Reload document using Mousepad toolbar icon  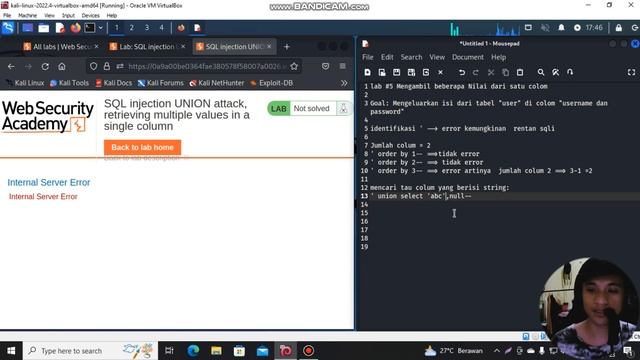click(426, 72)
